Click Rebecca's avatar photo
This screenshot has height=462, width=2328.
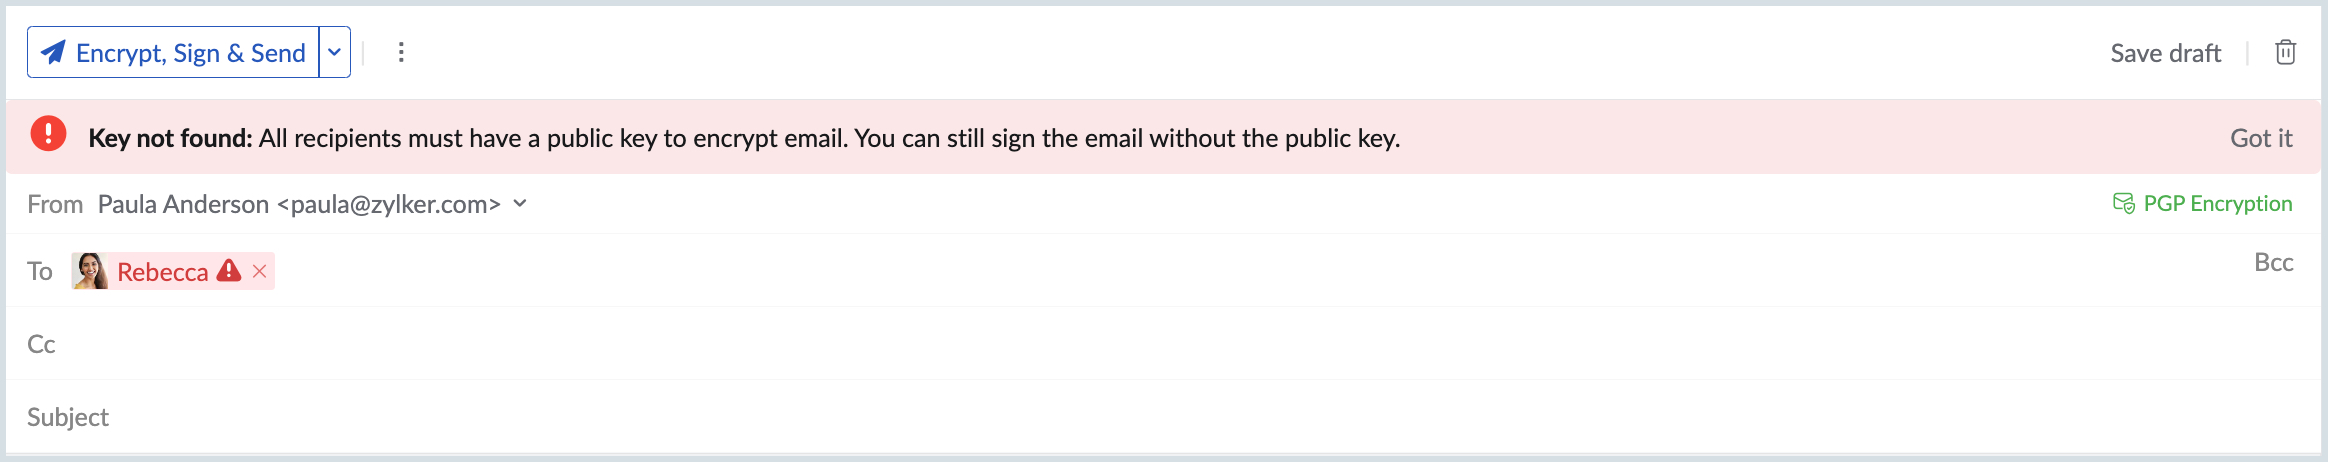(x=90, y=271)
